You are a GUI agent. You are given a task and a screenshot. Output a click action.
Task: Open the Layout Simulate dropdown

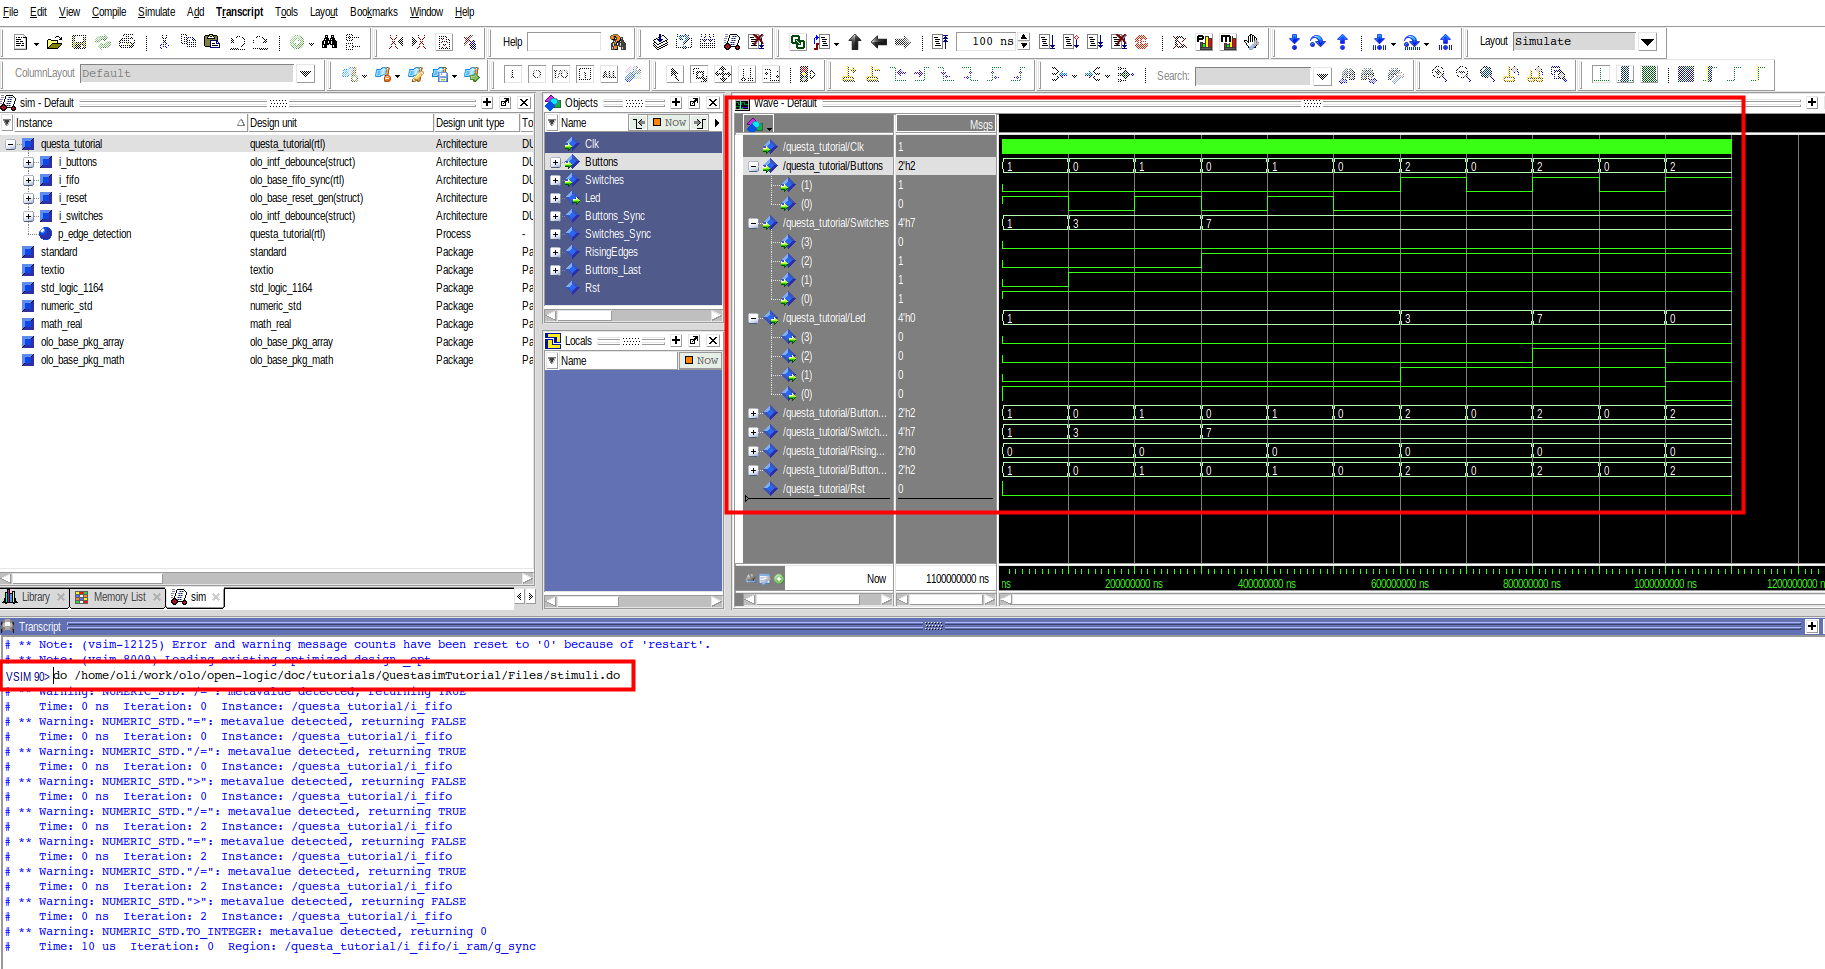1648,42
